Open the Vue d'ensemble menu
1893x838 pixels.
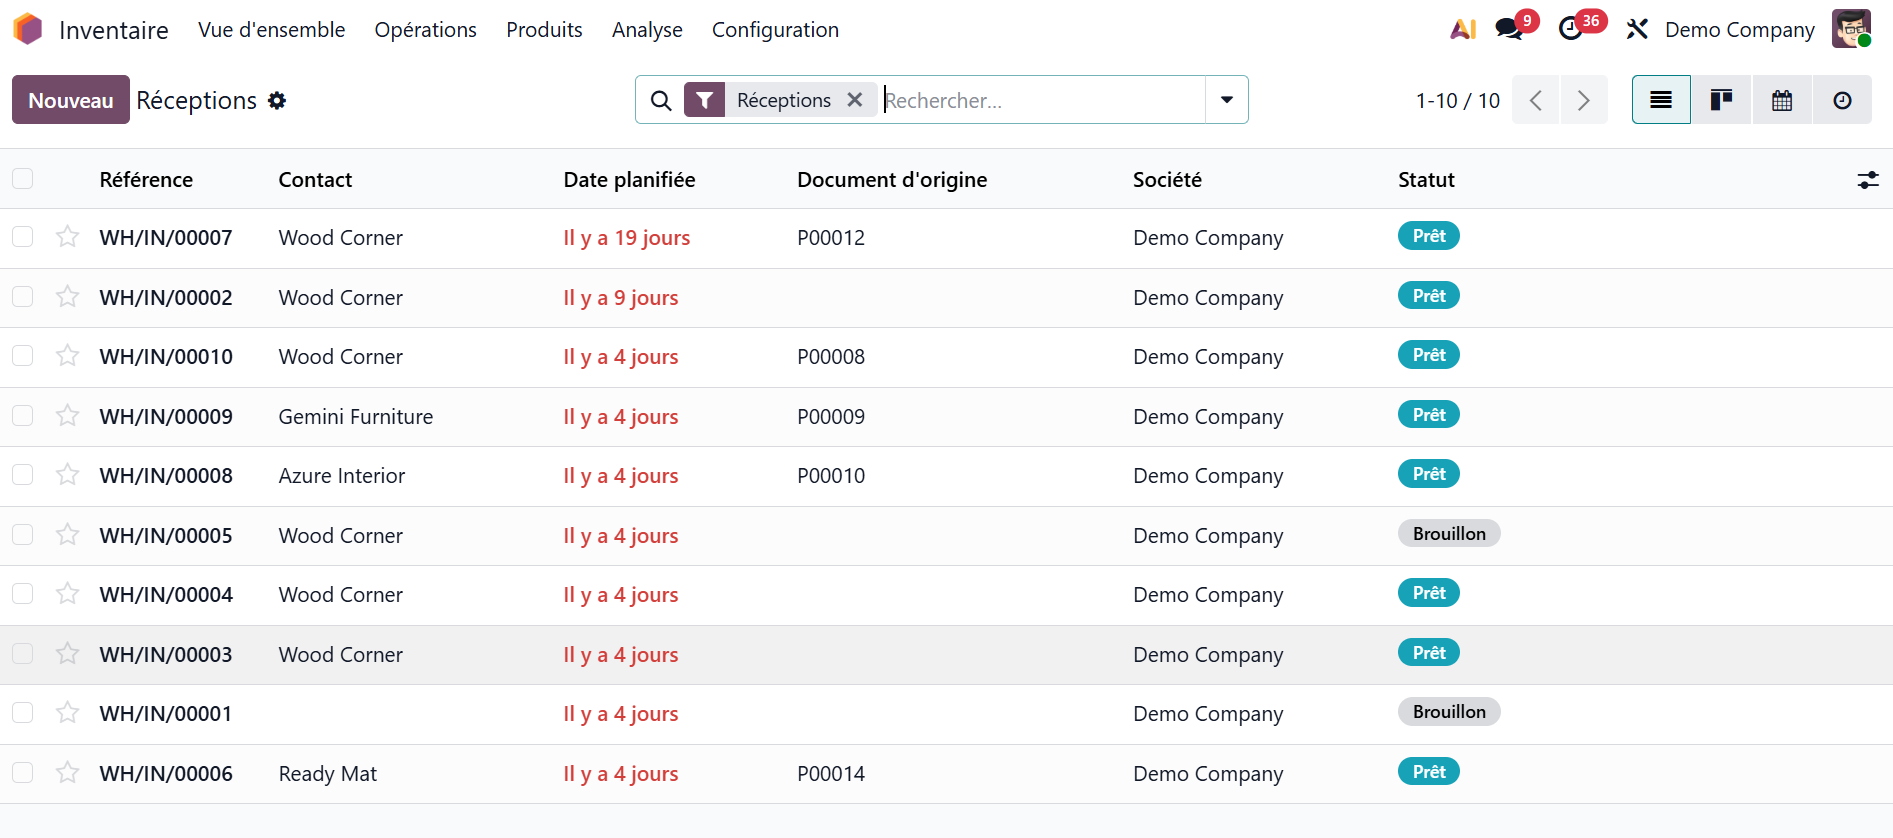point(271,30)
